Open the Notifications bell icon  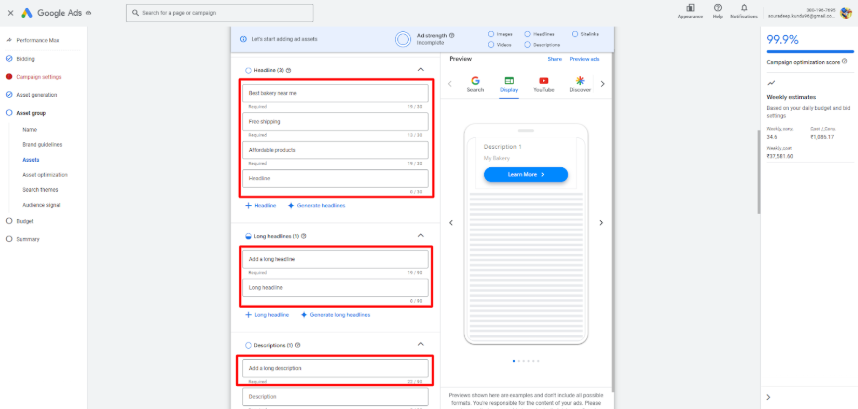[743, 8]
